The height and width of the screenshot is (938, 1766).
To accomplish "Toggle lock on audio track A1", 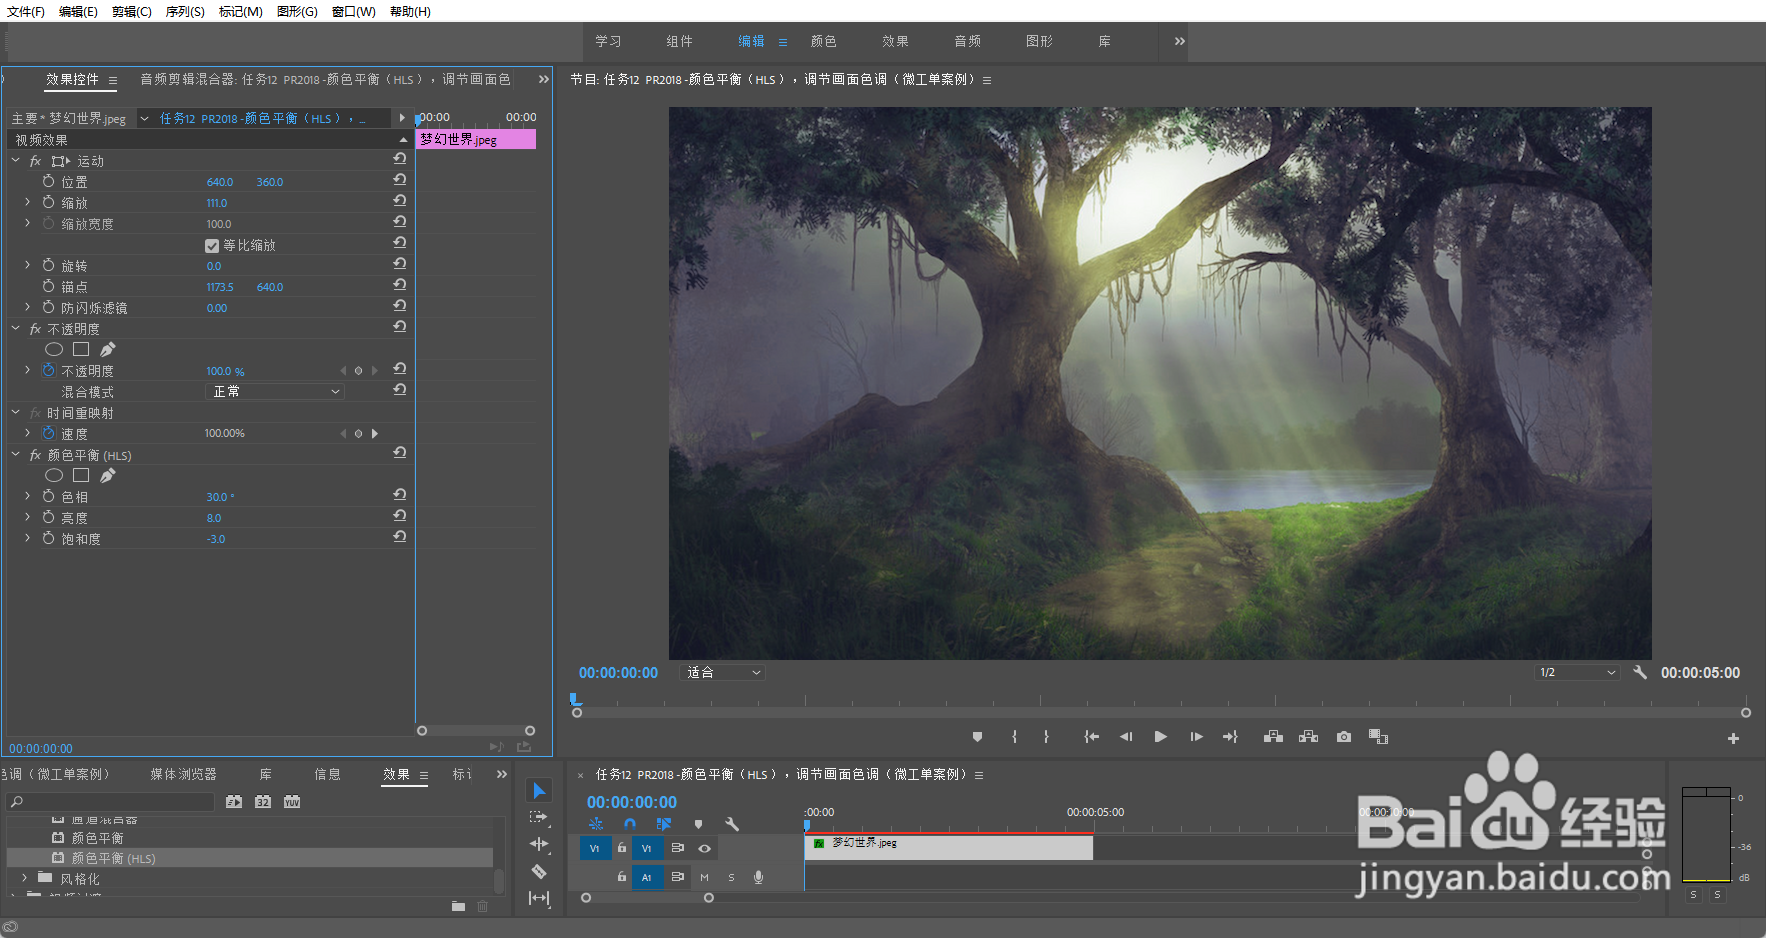I will point(622,877).
